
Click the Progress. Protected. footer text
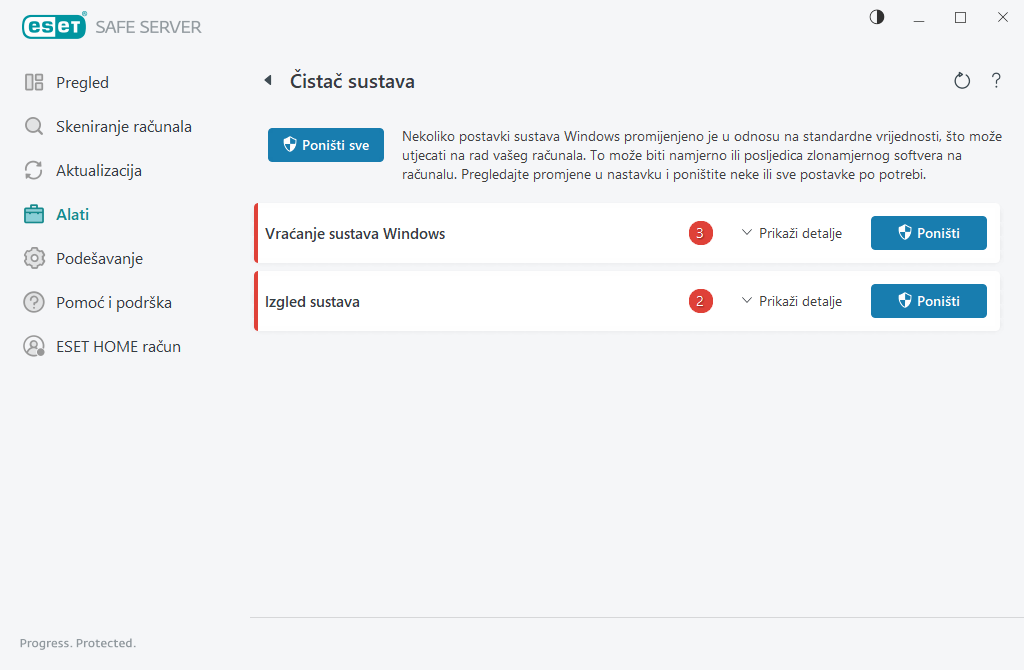(x=78, y=643)
